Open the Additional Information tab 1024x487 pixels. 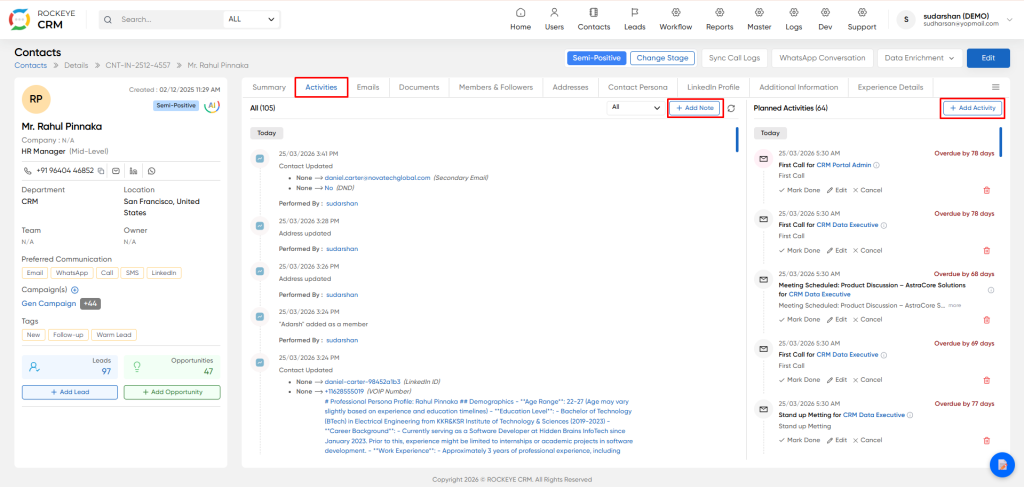[799, 87]
